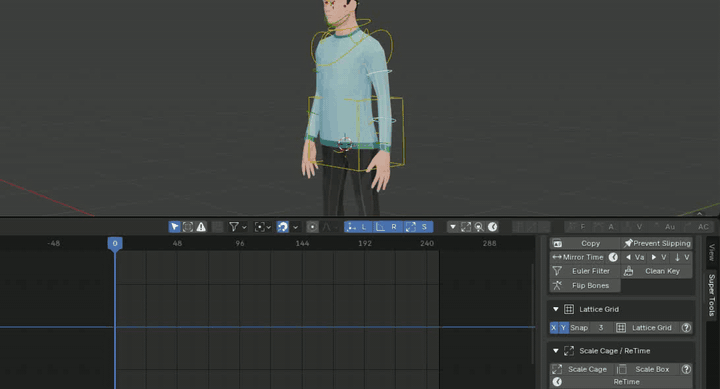Toggle the warning triangle errors-only filter
This screenshot has width=720, height=389.
pos(201,227)
